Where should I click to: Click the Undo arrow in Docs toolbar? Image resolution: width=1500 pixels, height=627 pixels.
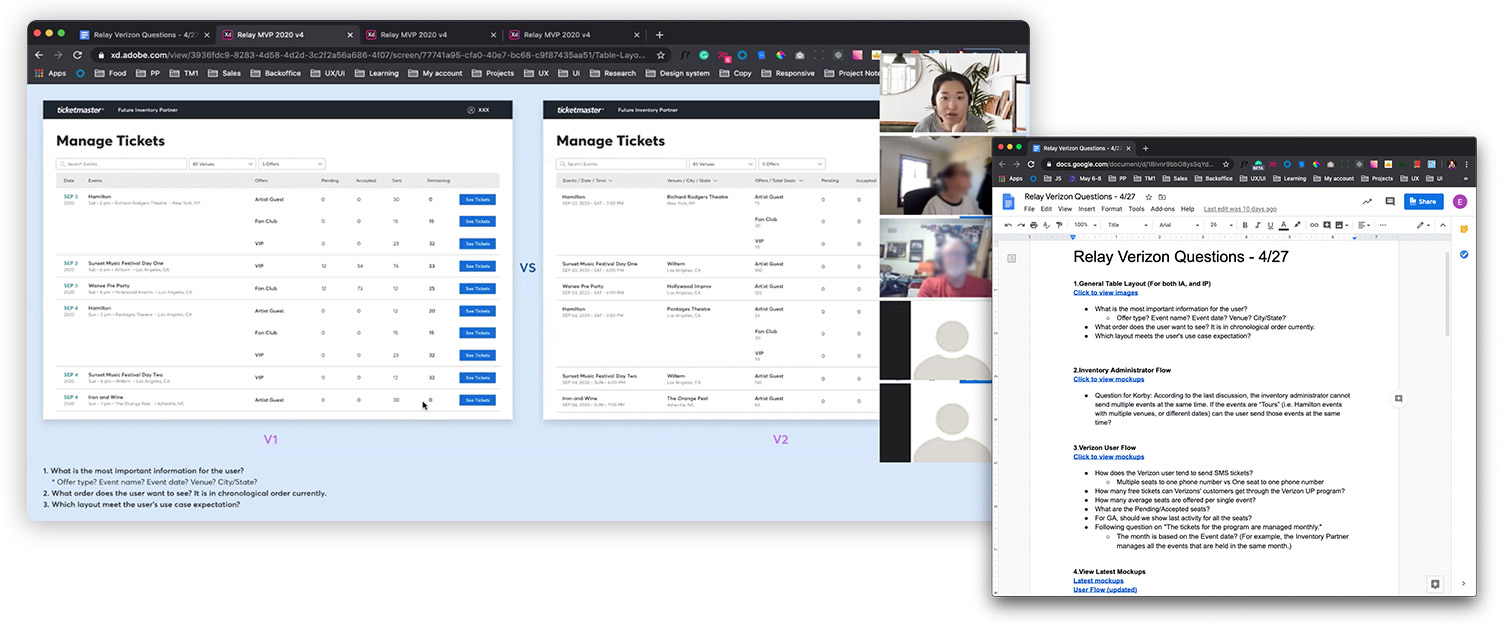point(1008,225)
